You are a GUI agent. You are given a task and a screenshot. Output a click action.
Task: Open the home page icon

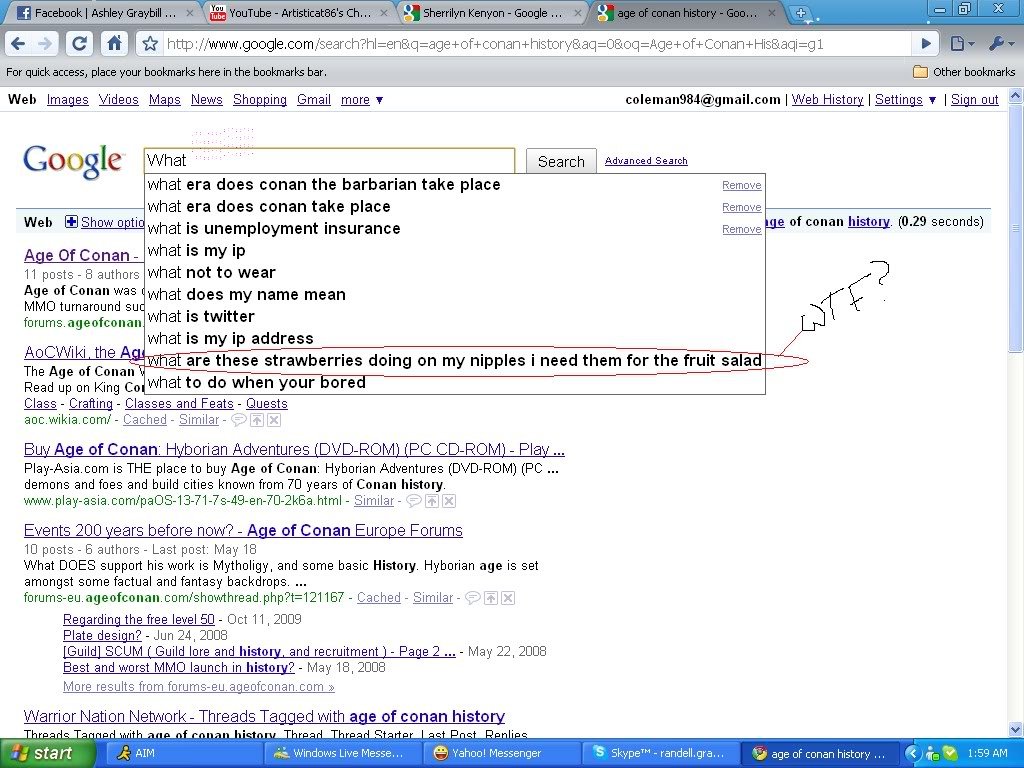[114, 44]
